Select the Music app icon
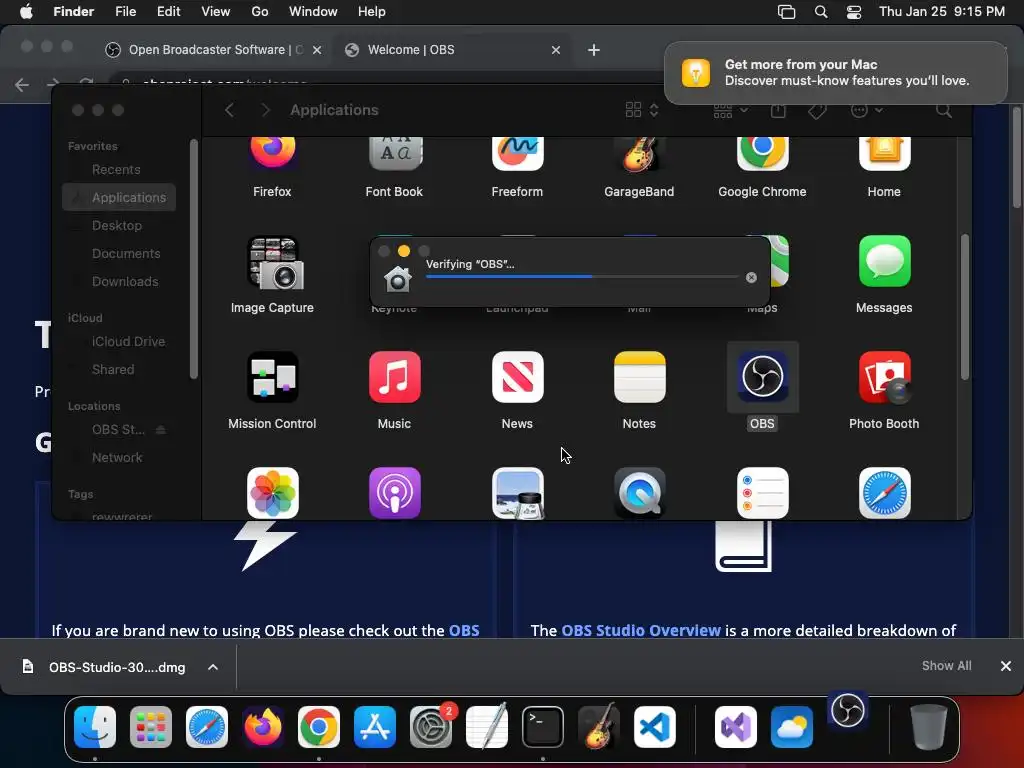 pyautogui.click(x=394, y=377)
